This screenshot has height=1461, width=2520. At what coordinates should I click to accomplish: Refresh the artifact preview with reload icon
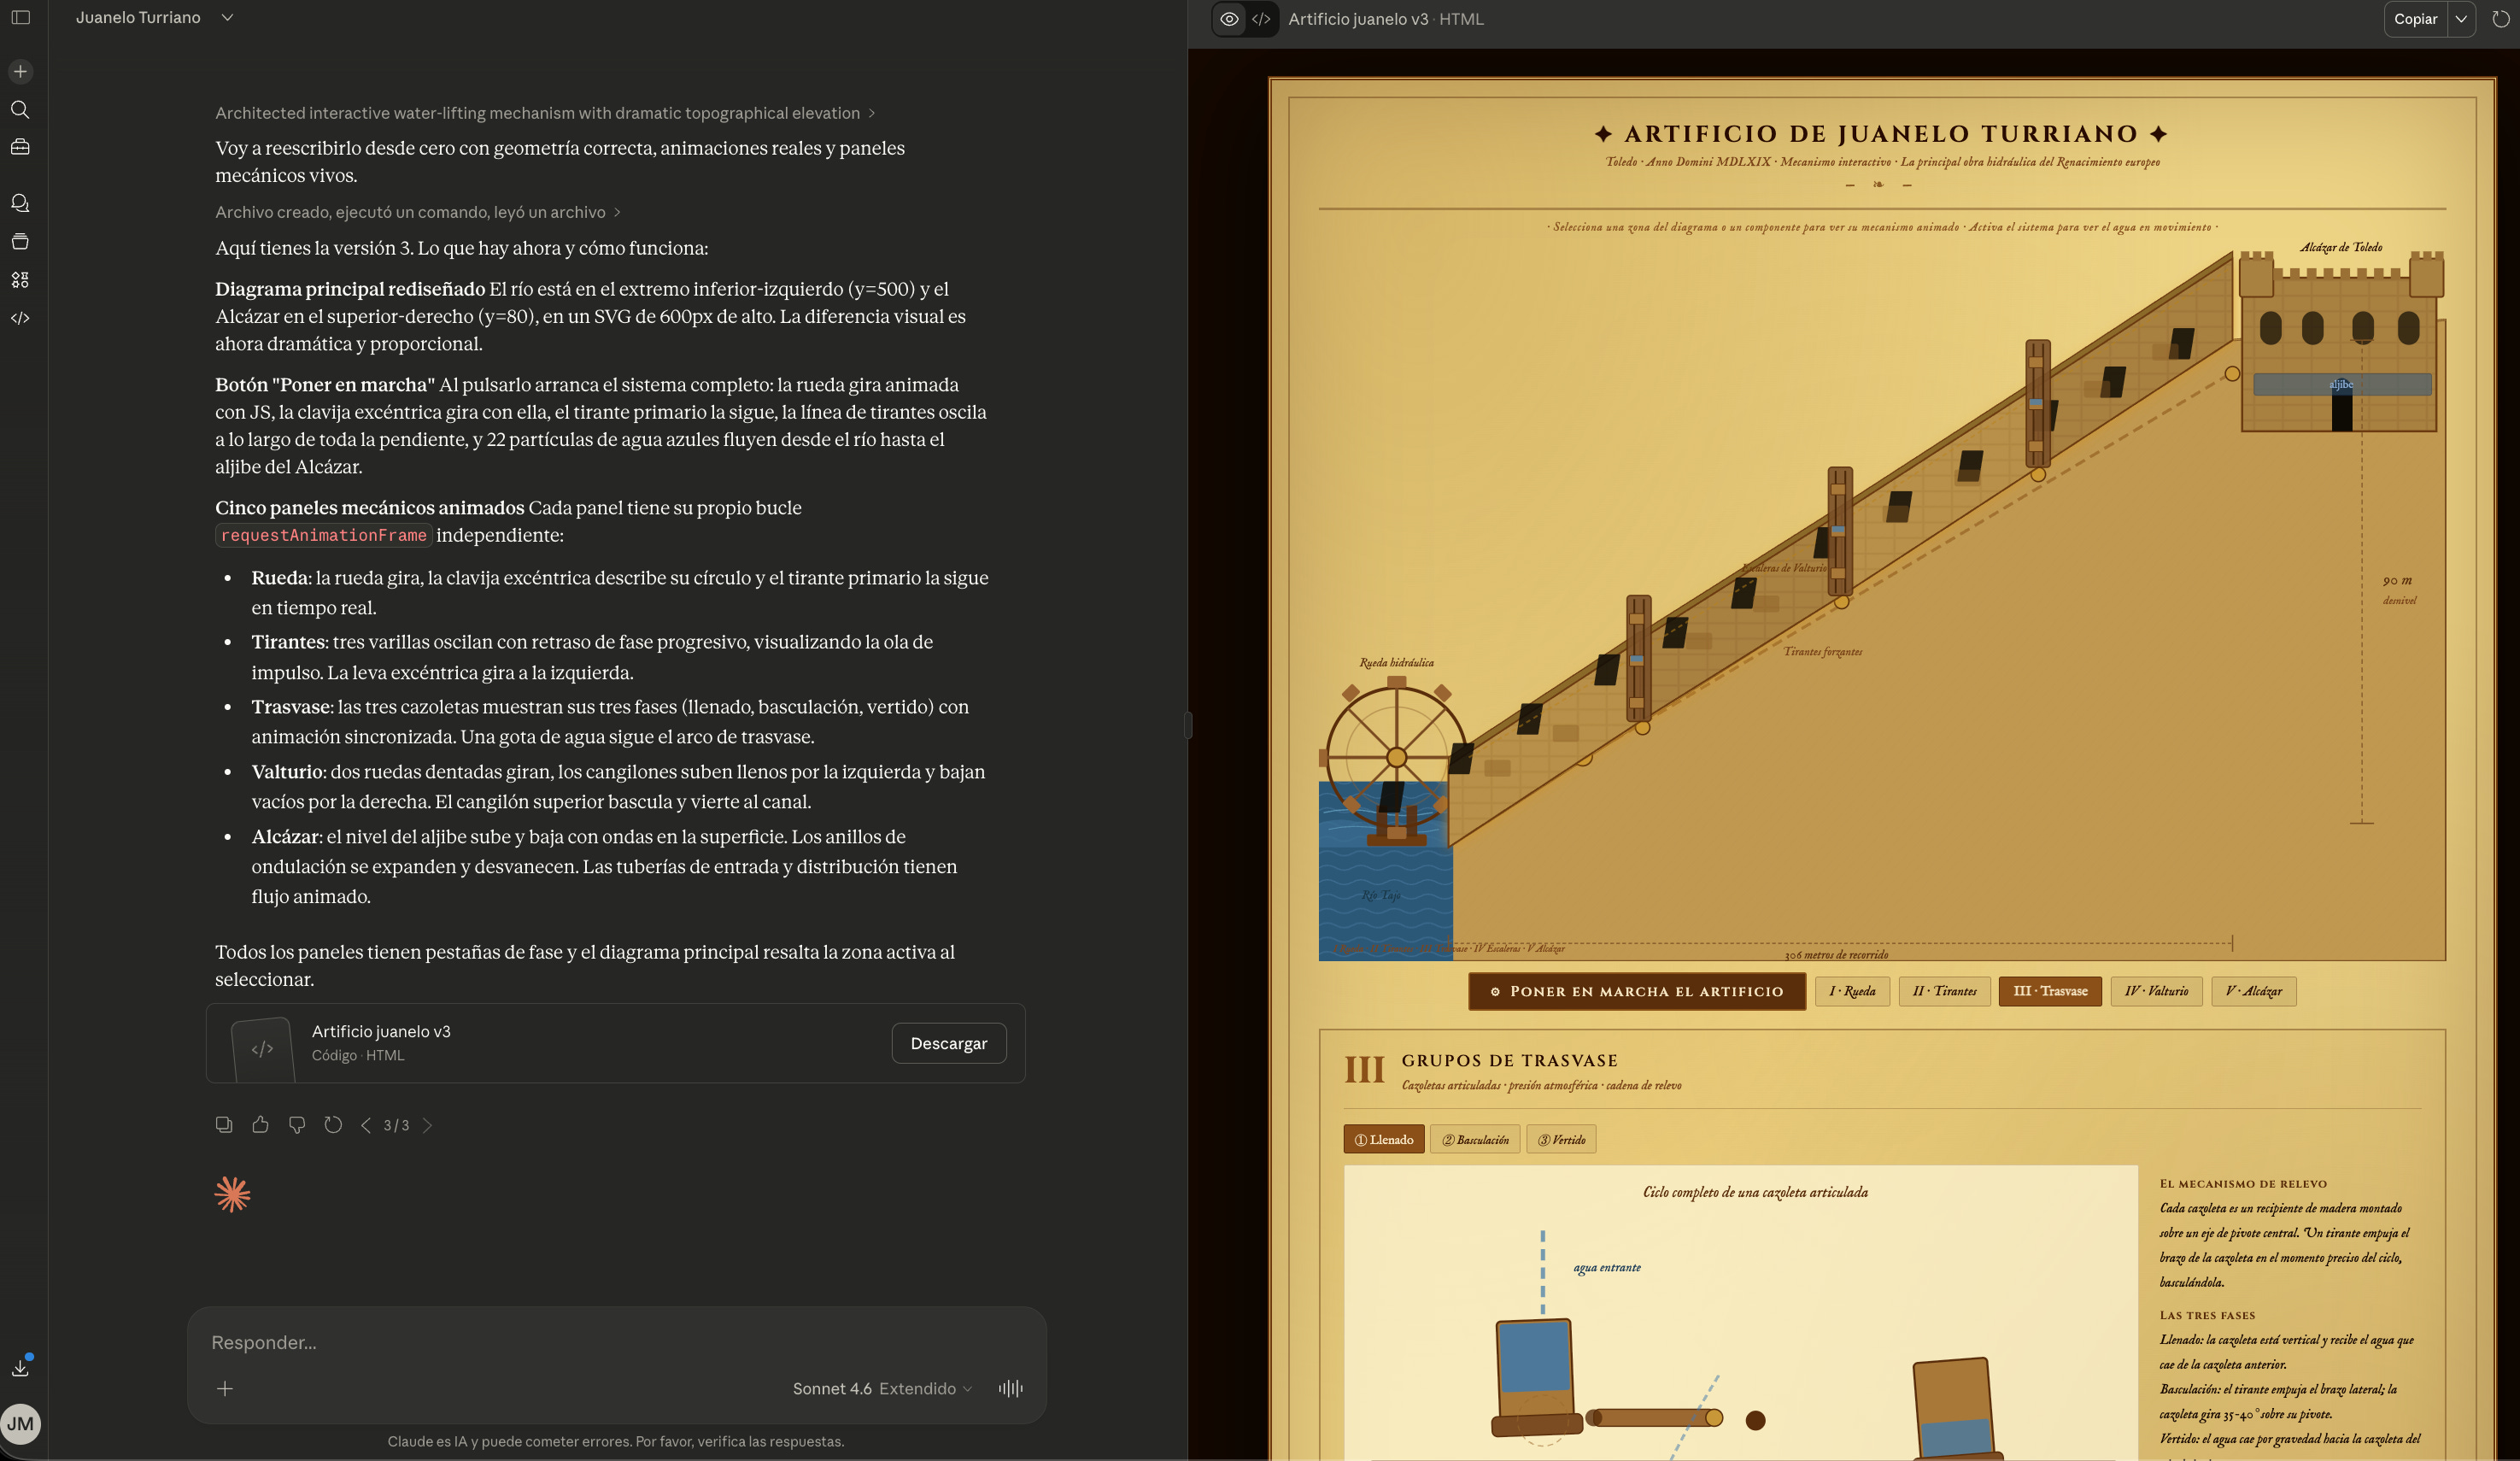(2500, 19)
